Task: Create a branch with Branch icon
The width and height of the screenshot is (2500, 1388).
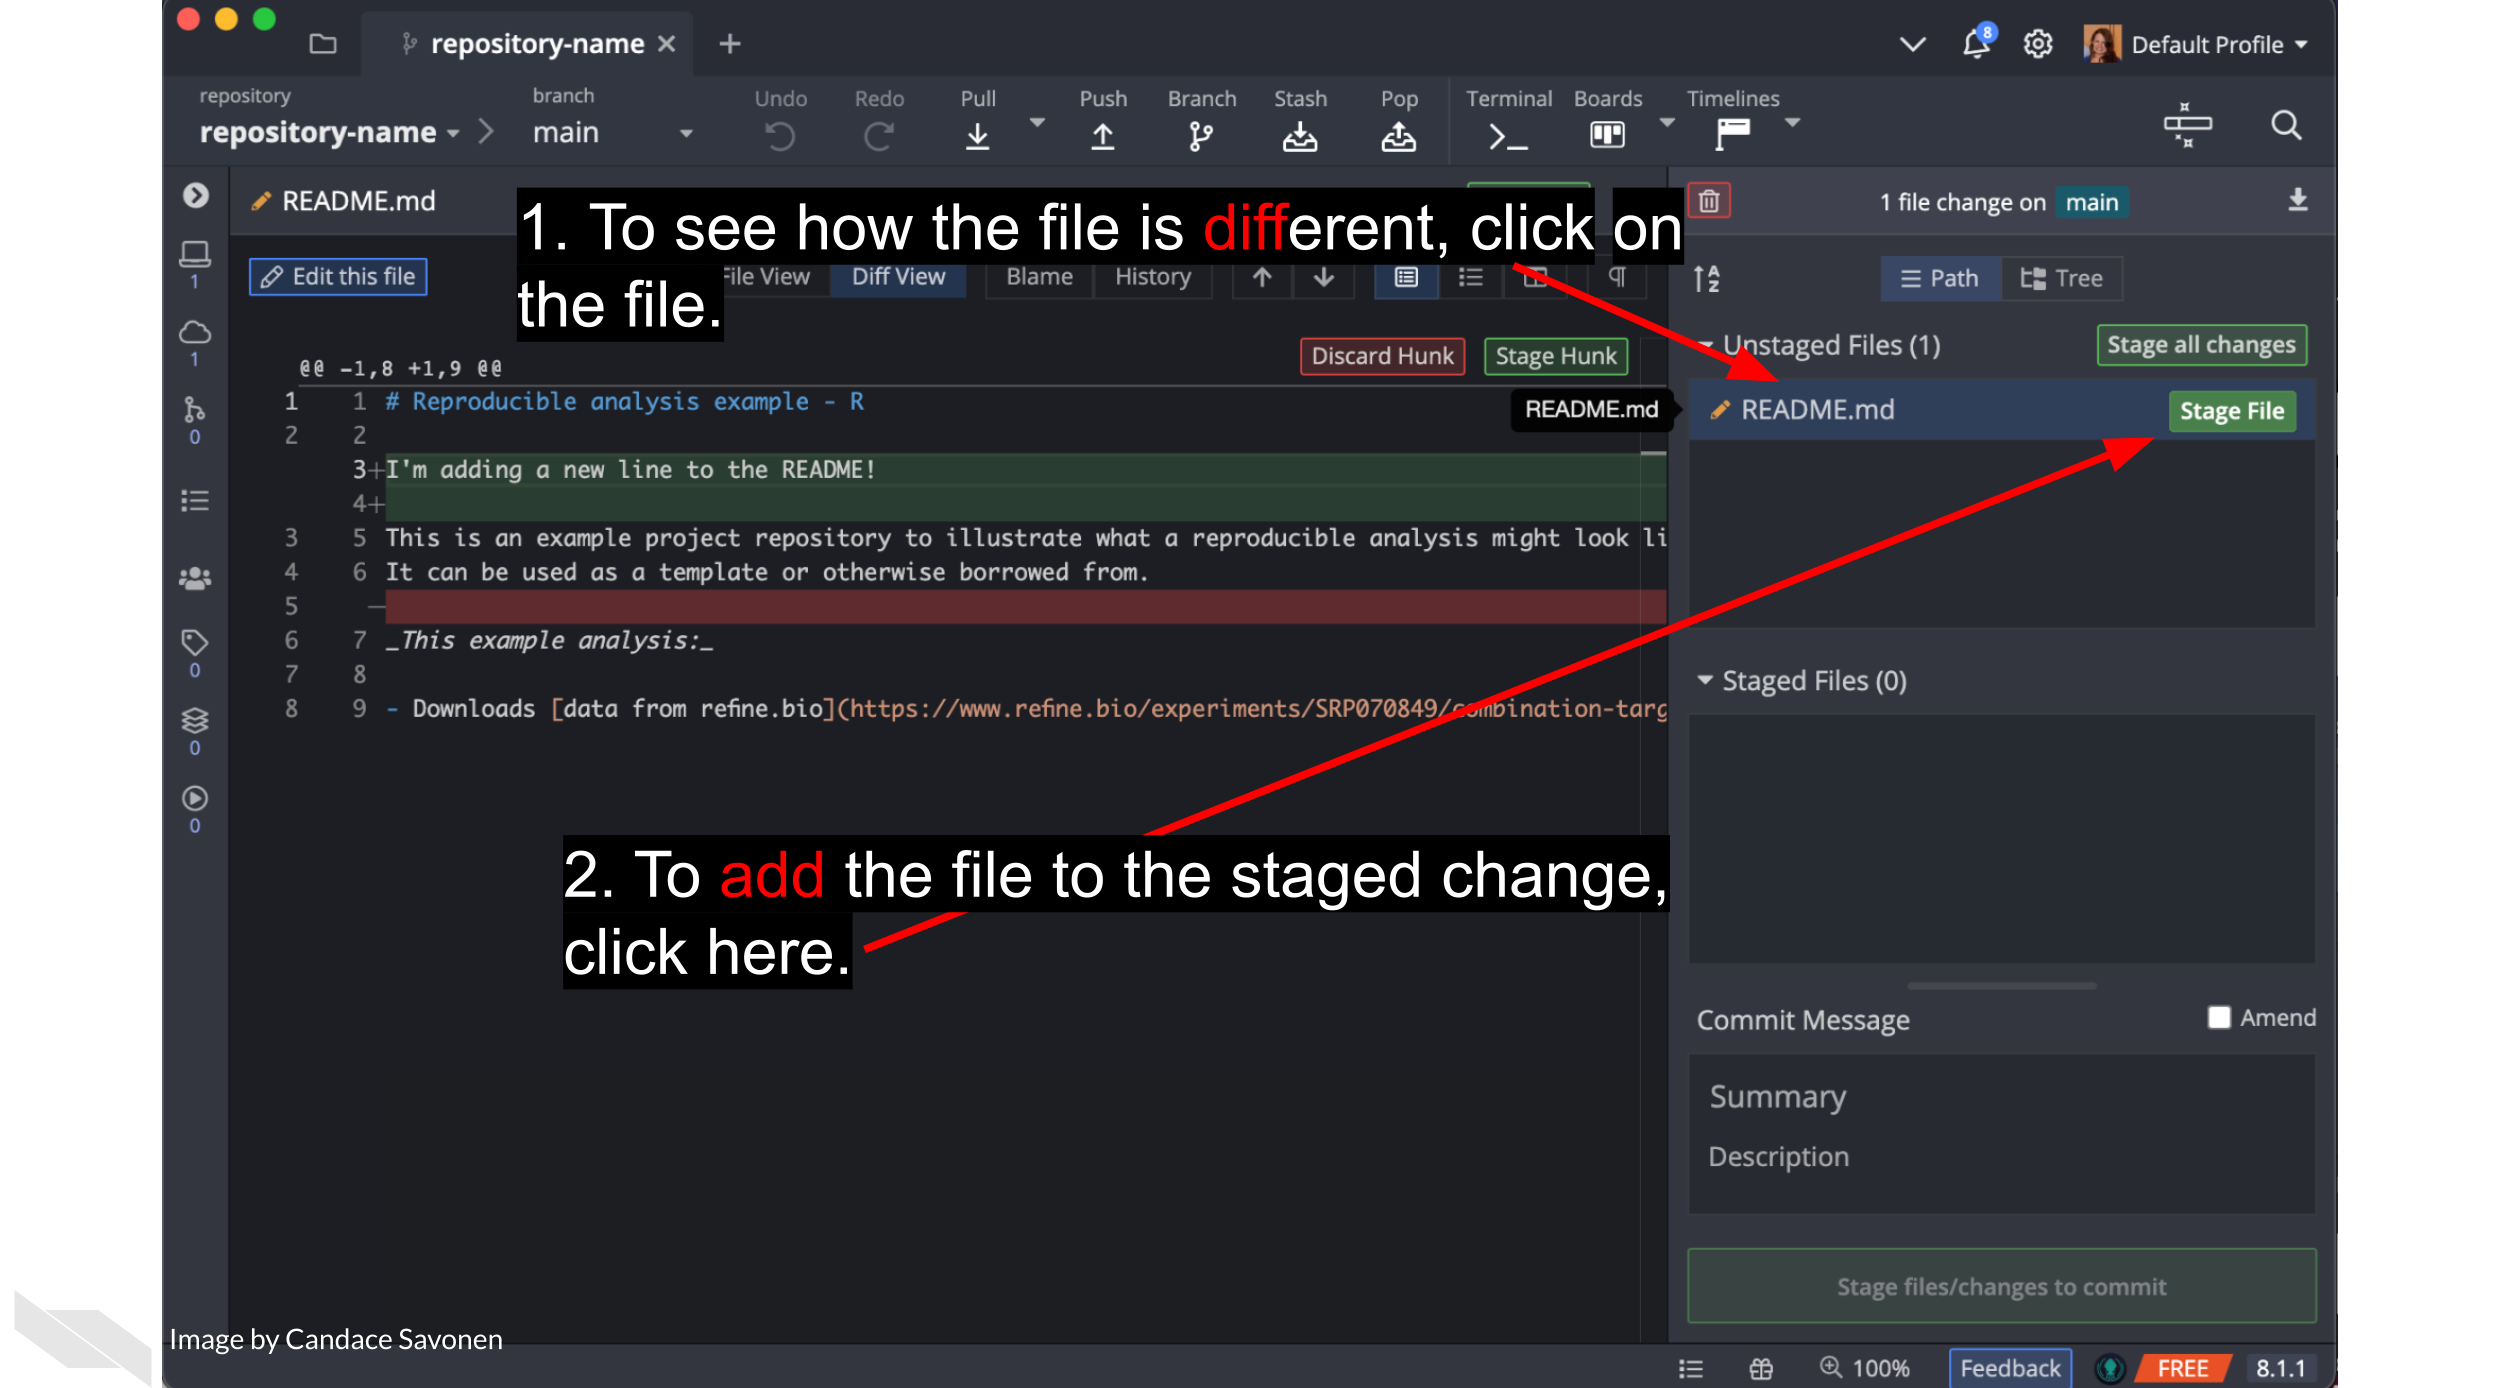Action: 1200,136
